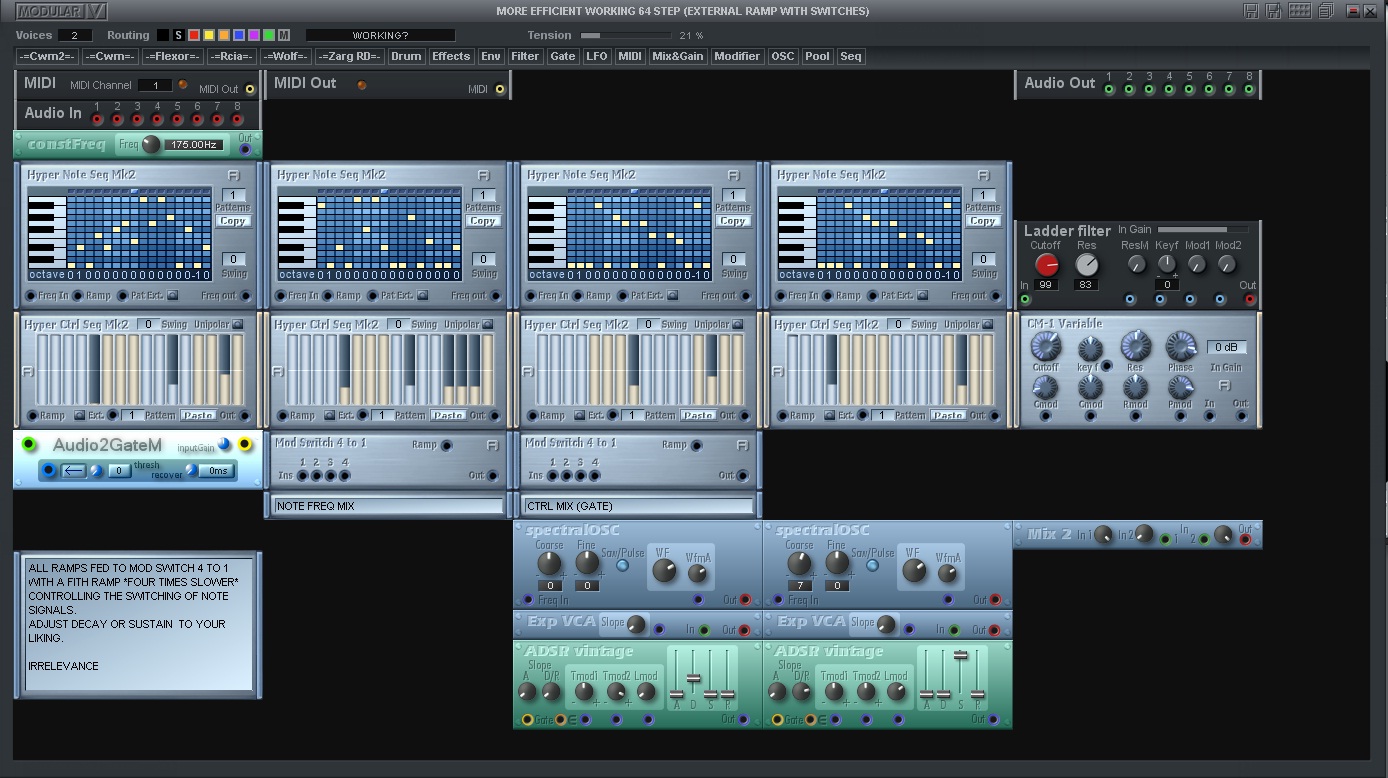Adjust the Sustain slider on second ADSR vintage
The image size is (1388, 778).
(x=960, y=657)
